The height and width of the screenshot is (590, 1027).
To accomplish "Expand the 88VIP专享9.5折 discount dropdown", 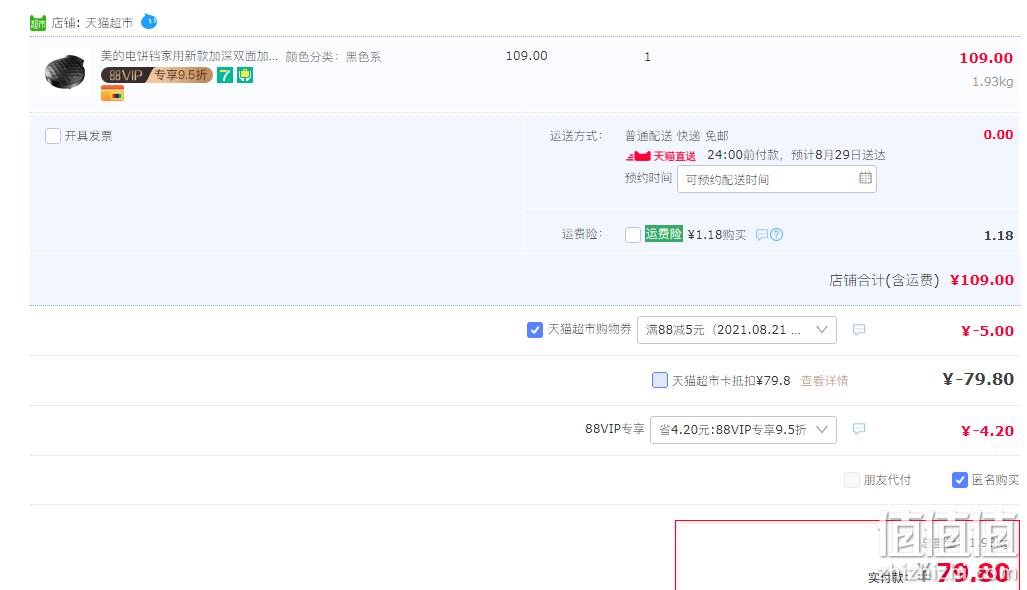I will click(x=743, y=430).
